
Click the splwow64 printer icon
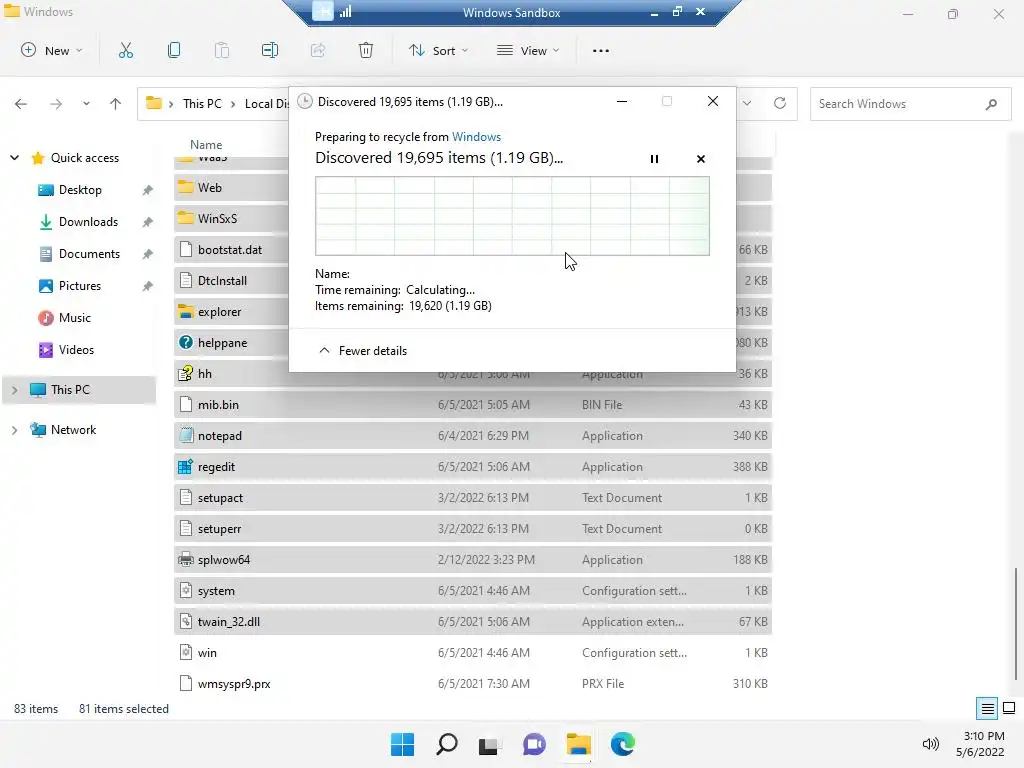point(185,560)
